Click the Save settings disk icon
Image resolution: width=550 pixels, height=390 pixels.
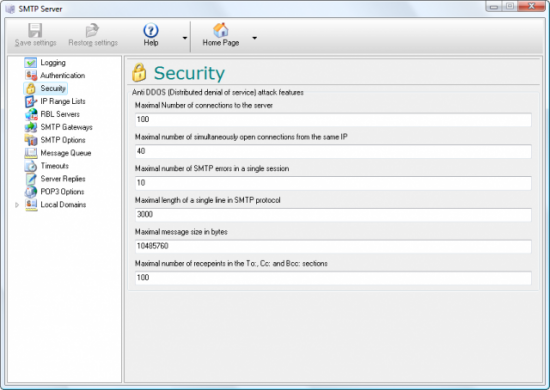pos(35,30)
